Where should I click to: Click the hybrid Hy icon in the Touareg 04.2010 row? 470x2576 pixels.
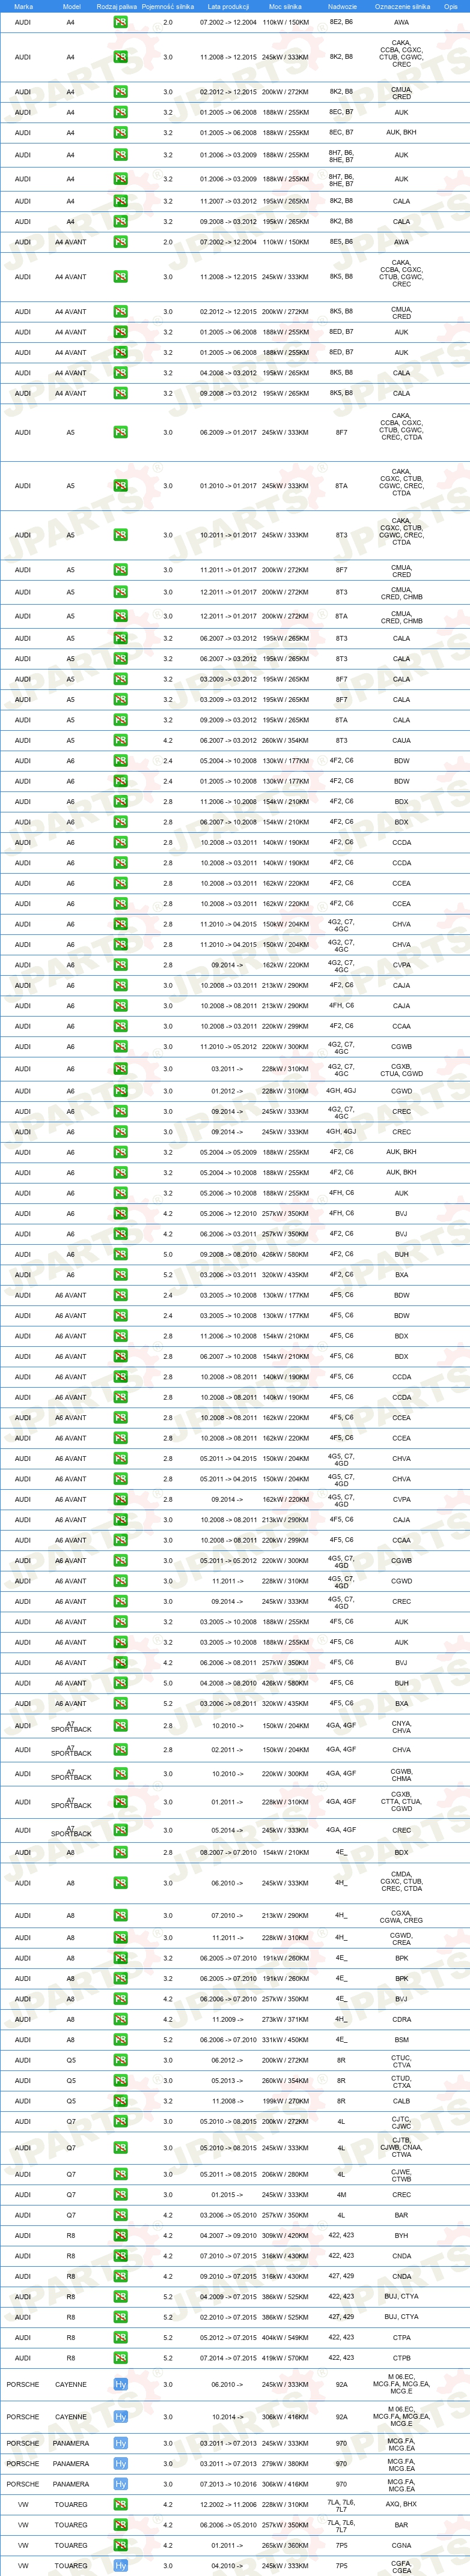click(x=120, y=2566)
